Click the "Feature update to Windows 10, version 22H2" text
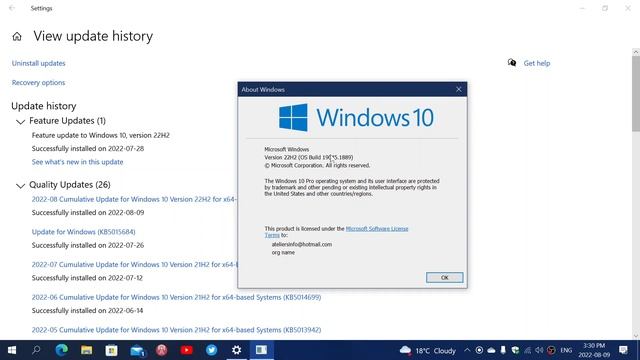640x360 pixels. tap(100, 135)
